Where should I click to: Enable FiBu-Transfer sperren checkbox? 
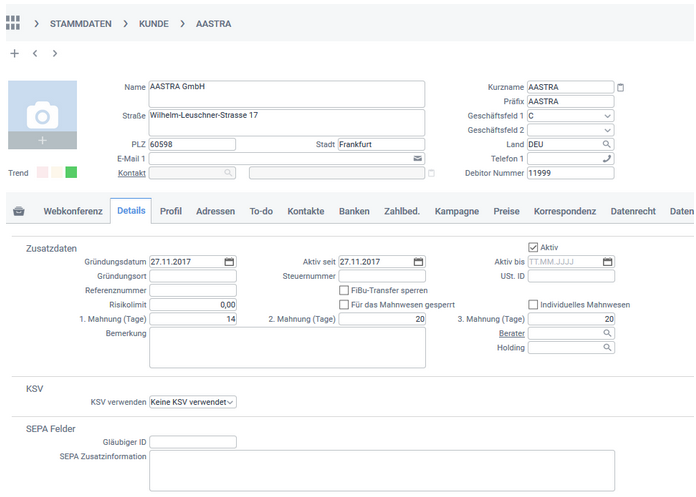coord(344,290)
